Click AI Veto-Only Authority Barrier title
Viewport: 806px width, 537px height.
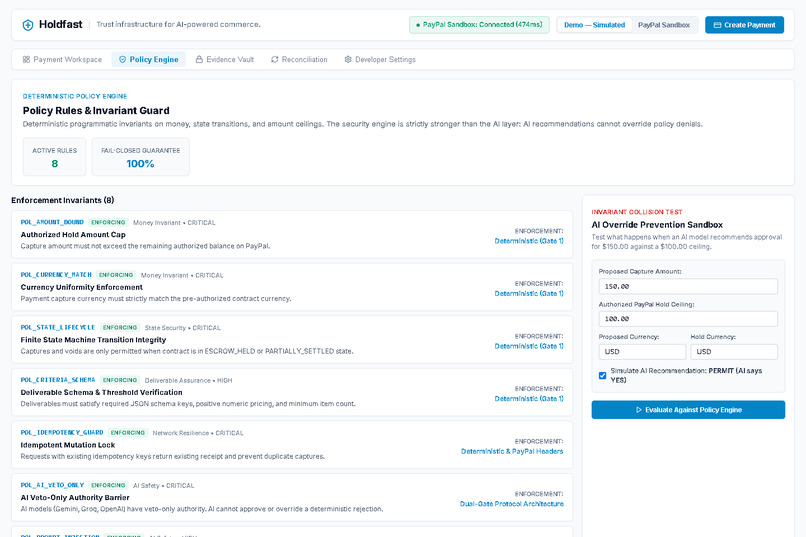75,497
